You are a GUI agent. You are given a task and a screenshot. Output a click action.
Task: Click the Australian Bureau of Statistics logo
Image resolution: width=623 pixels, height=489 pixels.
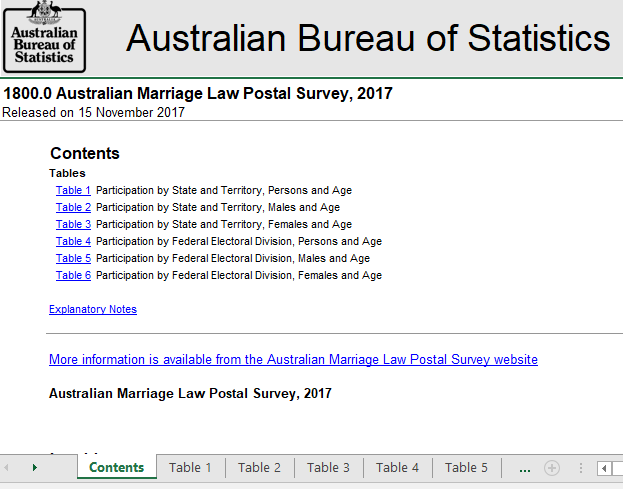point(43,37)
